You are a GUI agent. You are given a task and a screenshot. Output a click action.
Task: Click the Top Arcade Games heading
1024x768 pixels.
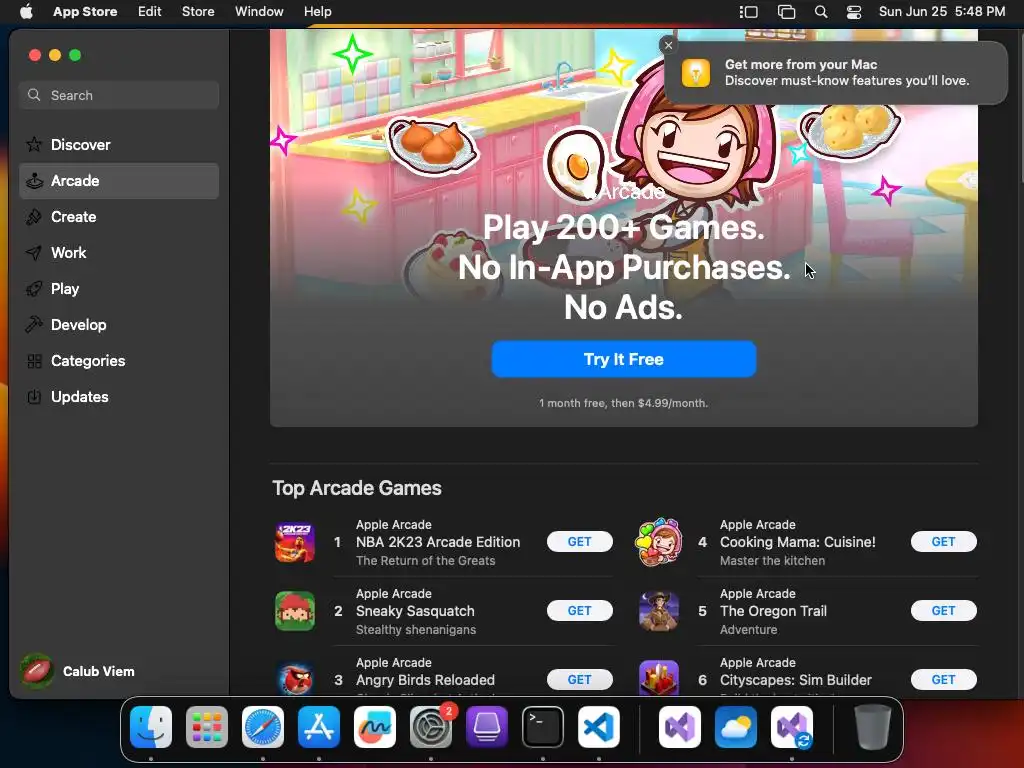point(357,488)
